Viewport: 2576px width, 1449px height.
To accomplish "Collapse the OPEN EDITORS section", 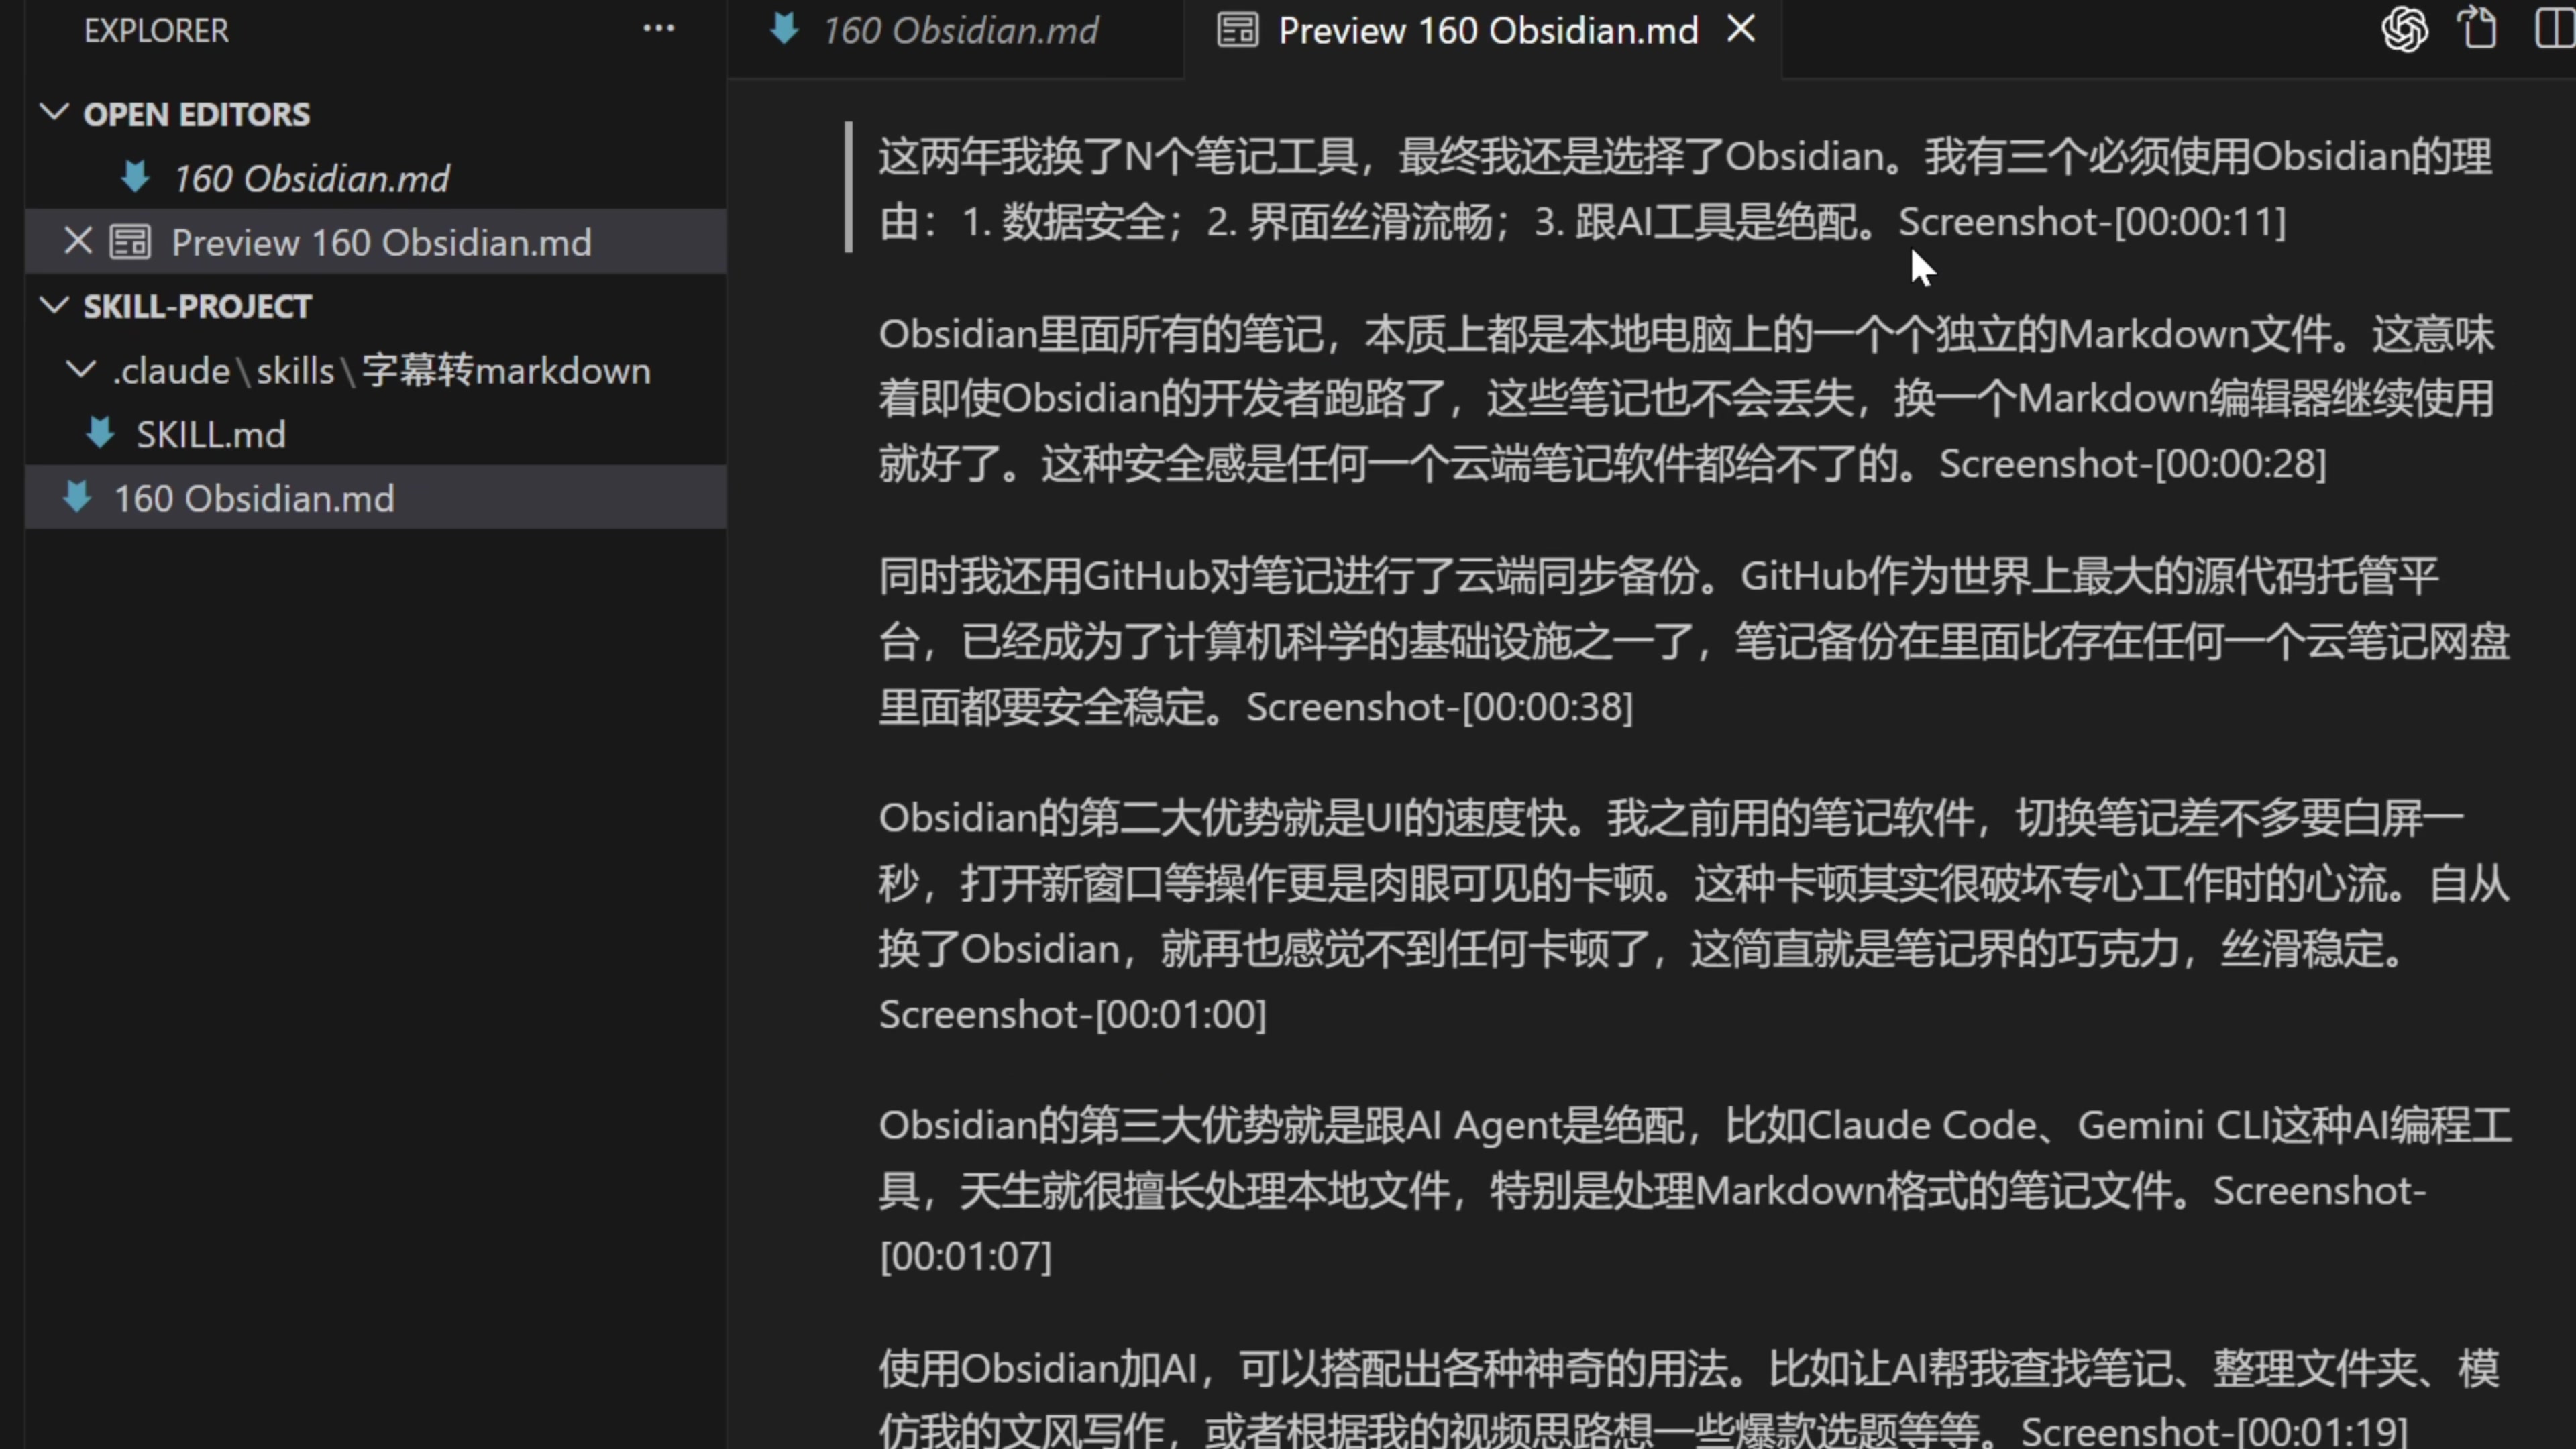I will point(54,113).
